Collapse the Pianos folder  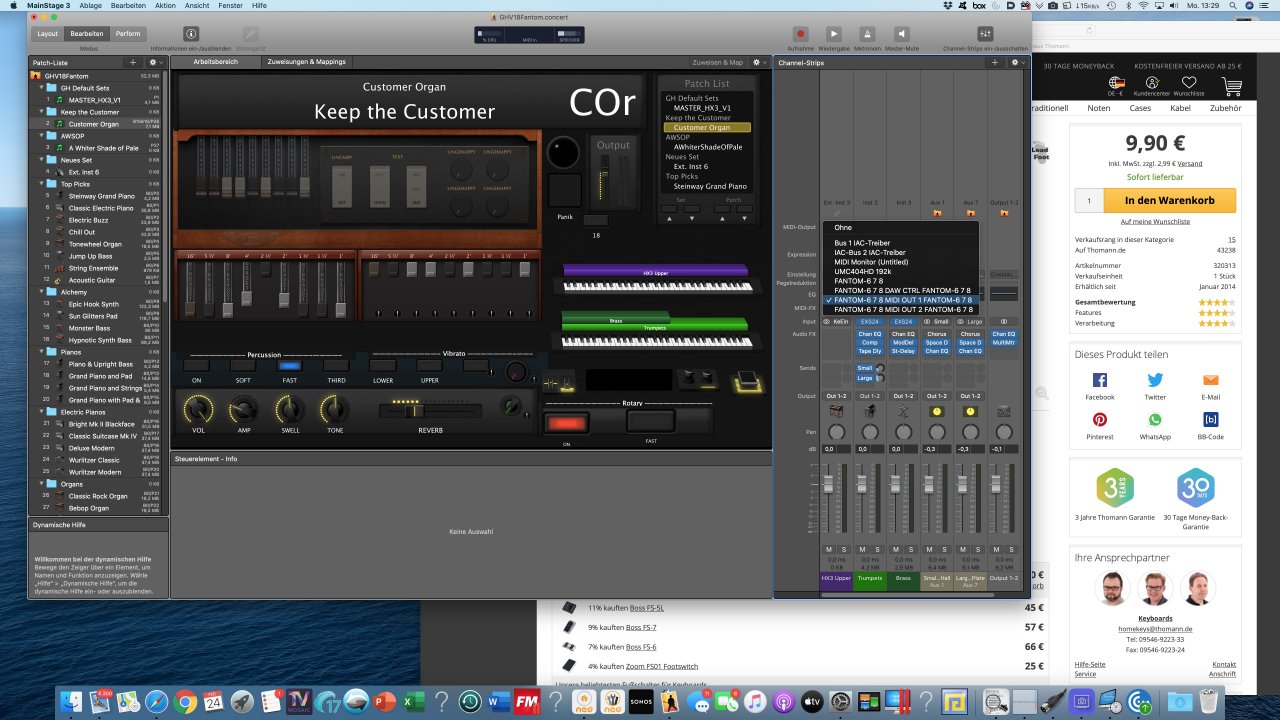pos(42,352)
